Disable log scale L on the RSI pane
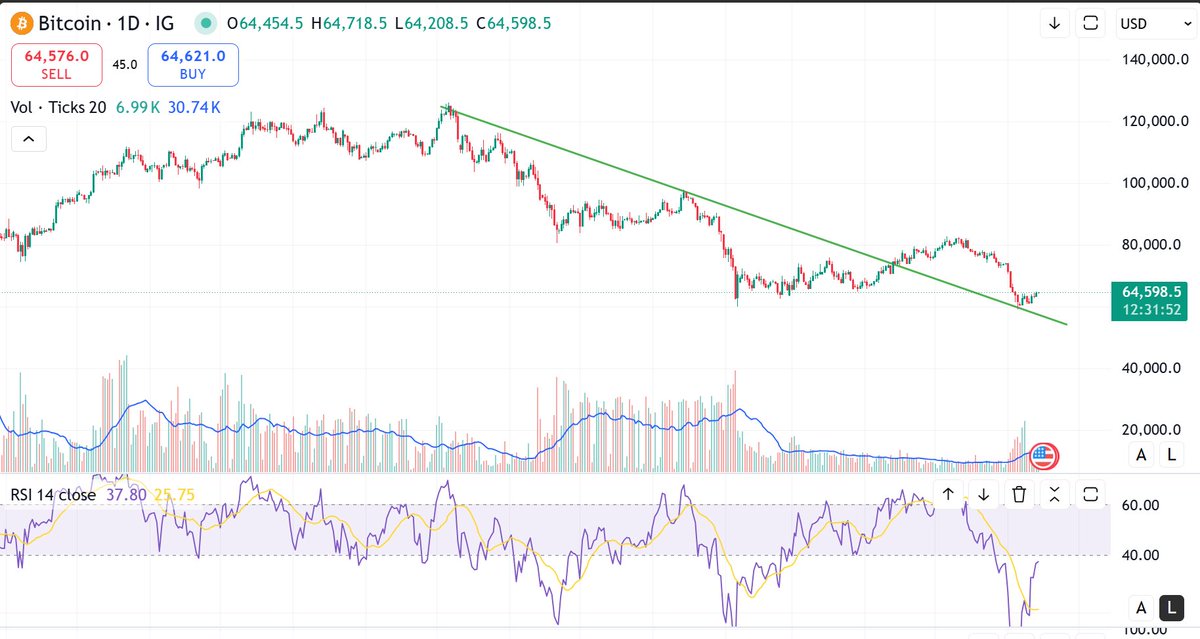Image resolution: width=1200 pixels, height=639 pixels. pos(1170,606)
